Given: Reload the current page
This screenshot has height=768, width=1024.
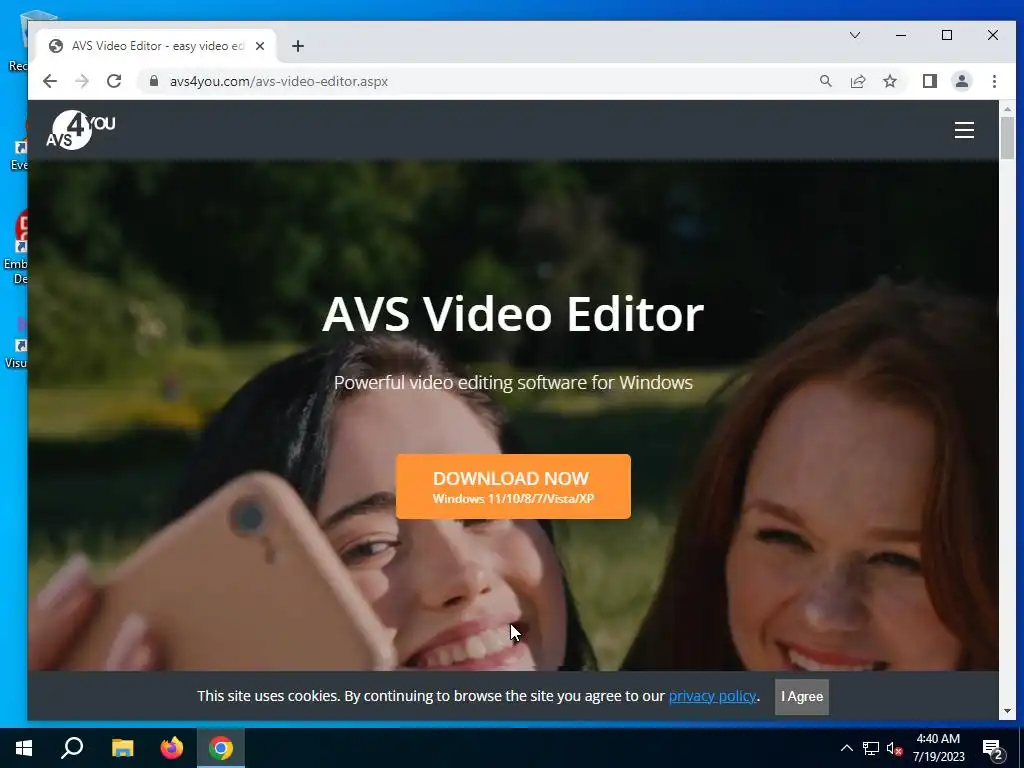Looking at the screenshot, I should pyautogui.click(x=114, y=81).
